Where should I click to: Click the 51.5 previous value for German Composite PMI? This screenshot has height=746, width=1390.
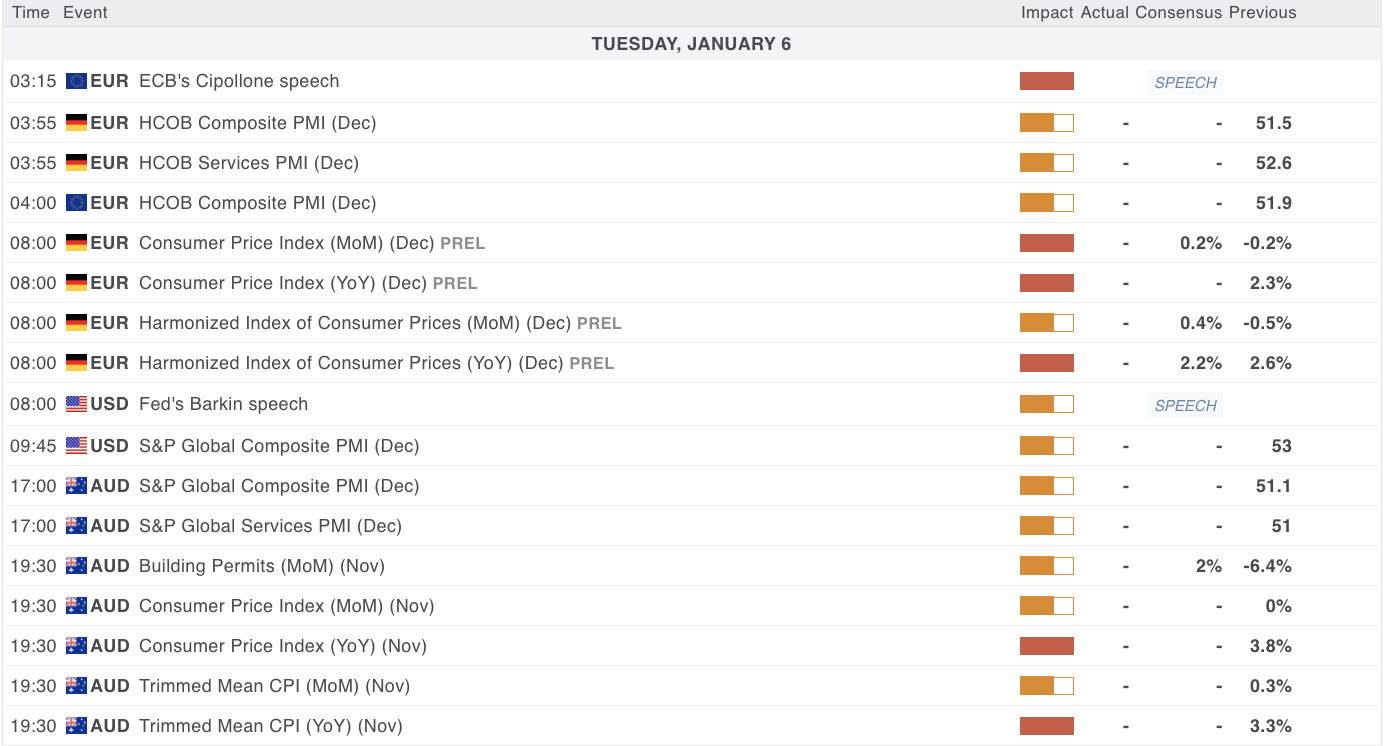click(x=1273, y=123)
